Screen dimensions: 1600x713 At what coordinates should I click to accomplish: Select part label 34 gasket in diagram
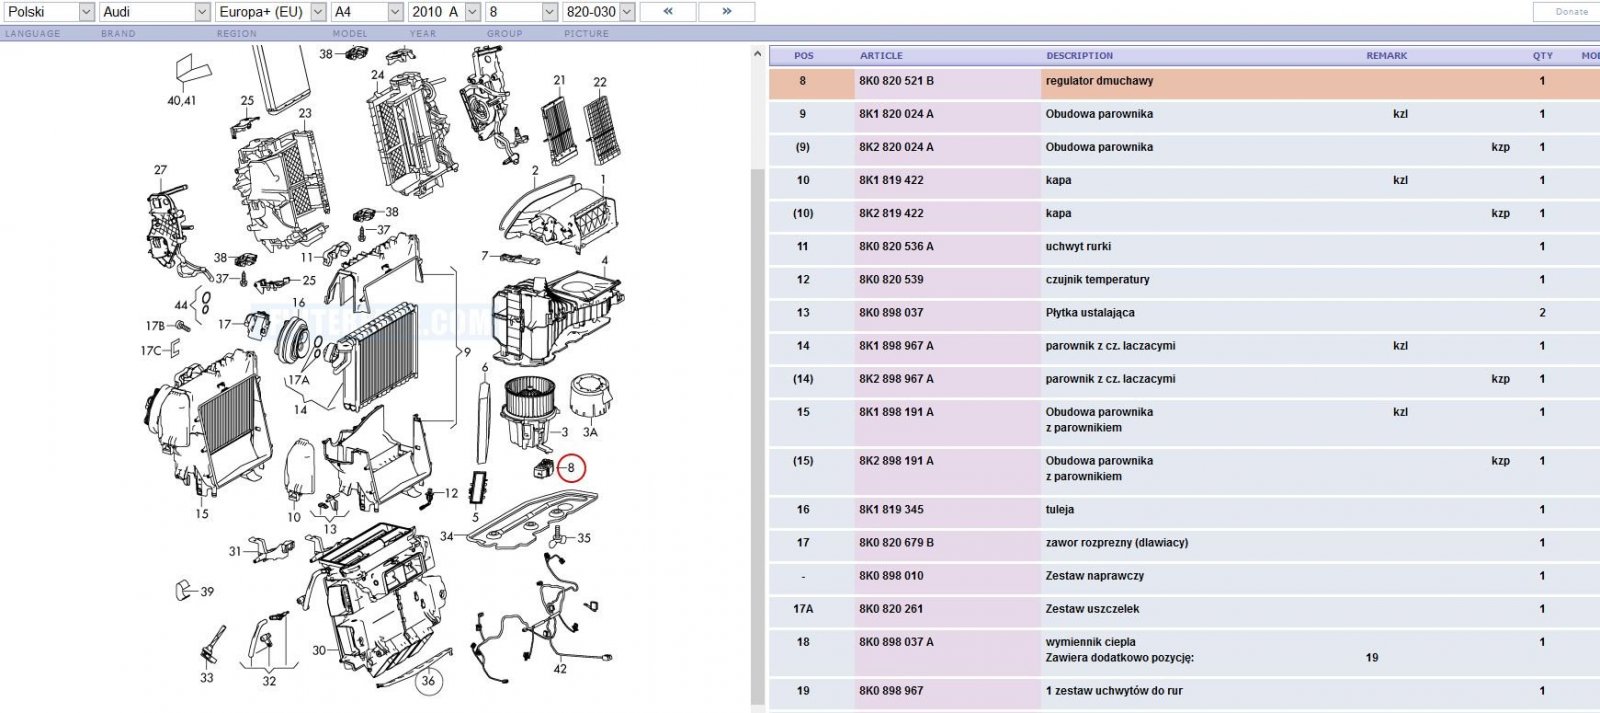point(446,536)
